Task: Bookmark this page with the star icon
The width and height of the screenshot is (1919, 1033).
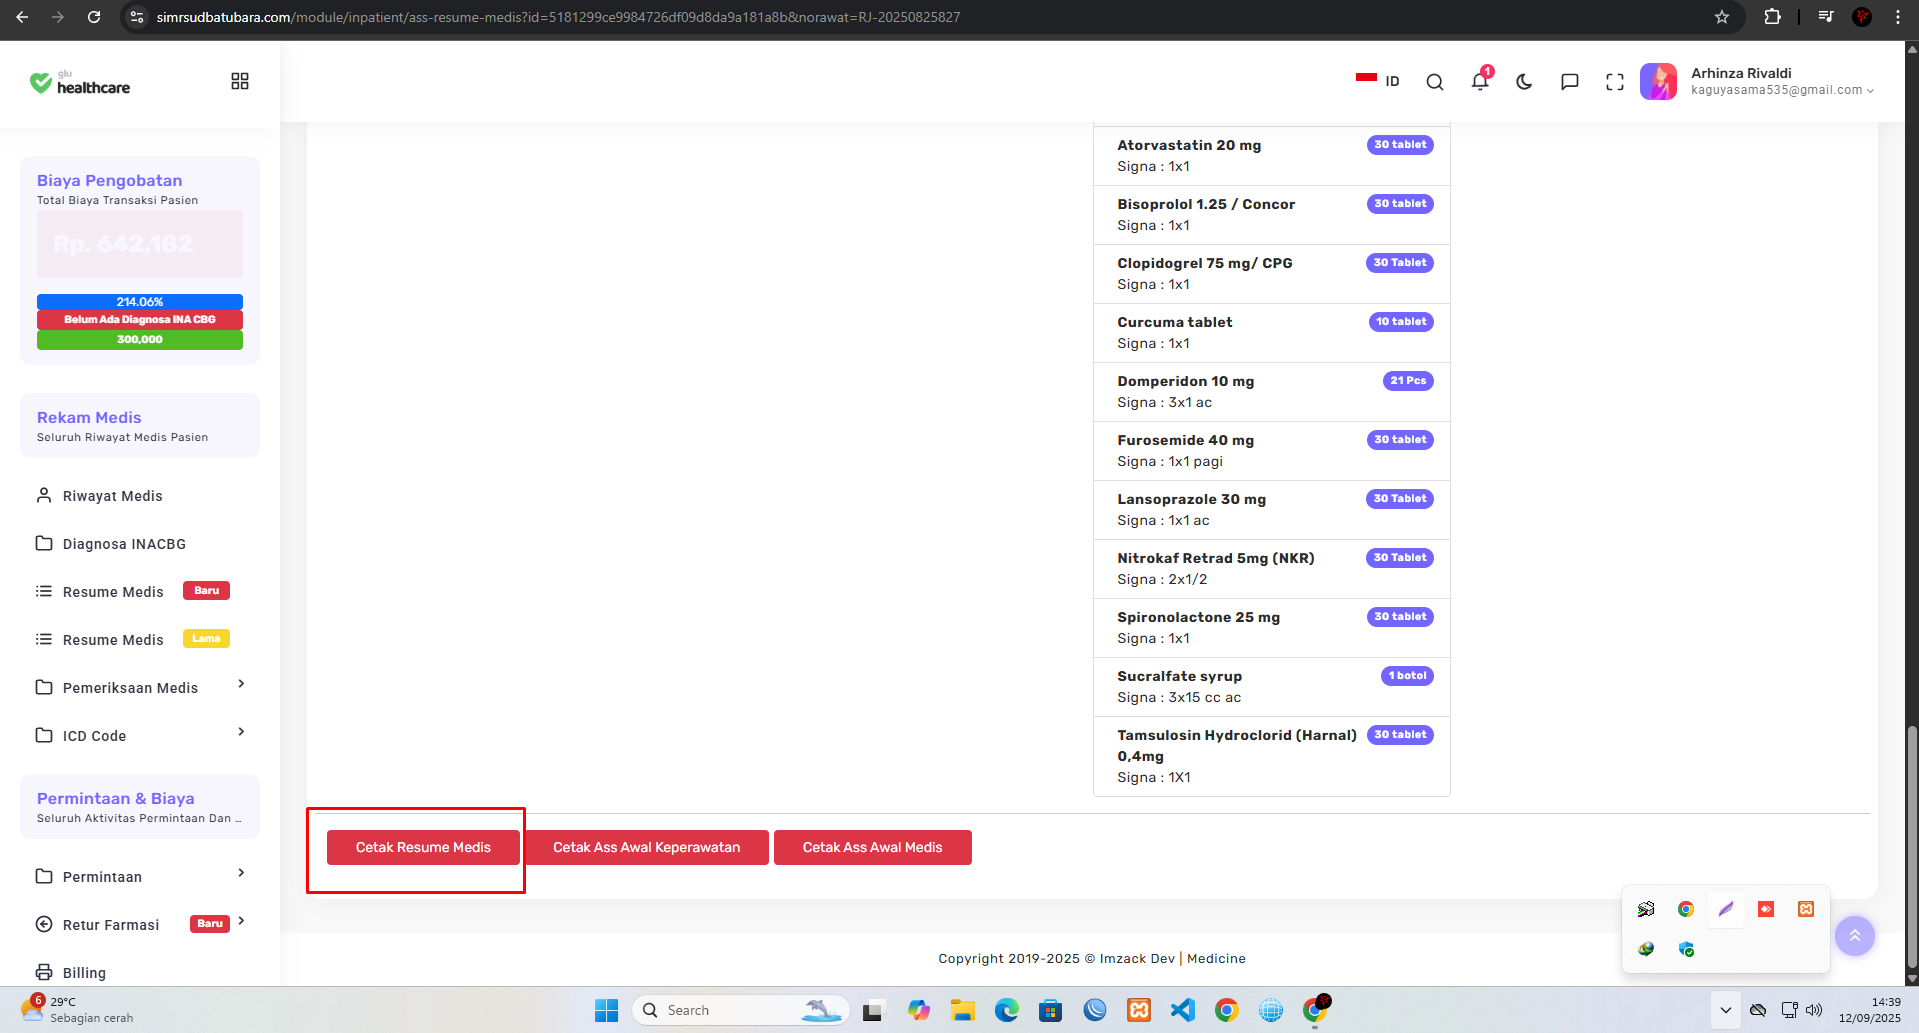Action: (x=1722, y=17)
